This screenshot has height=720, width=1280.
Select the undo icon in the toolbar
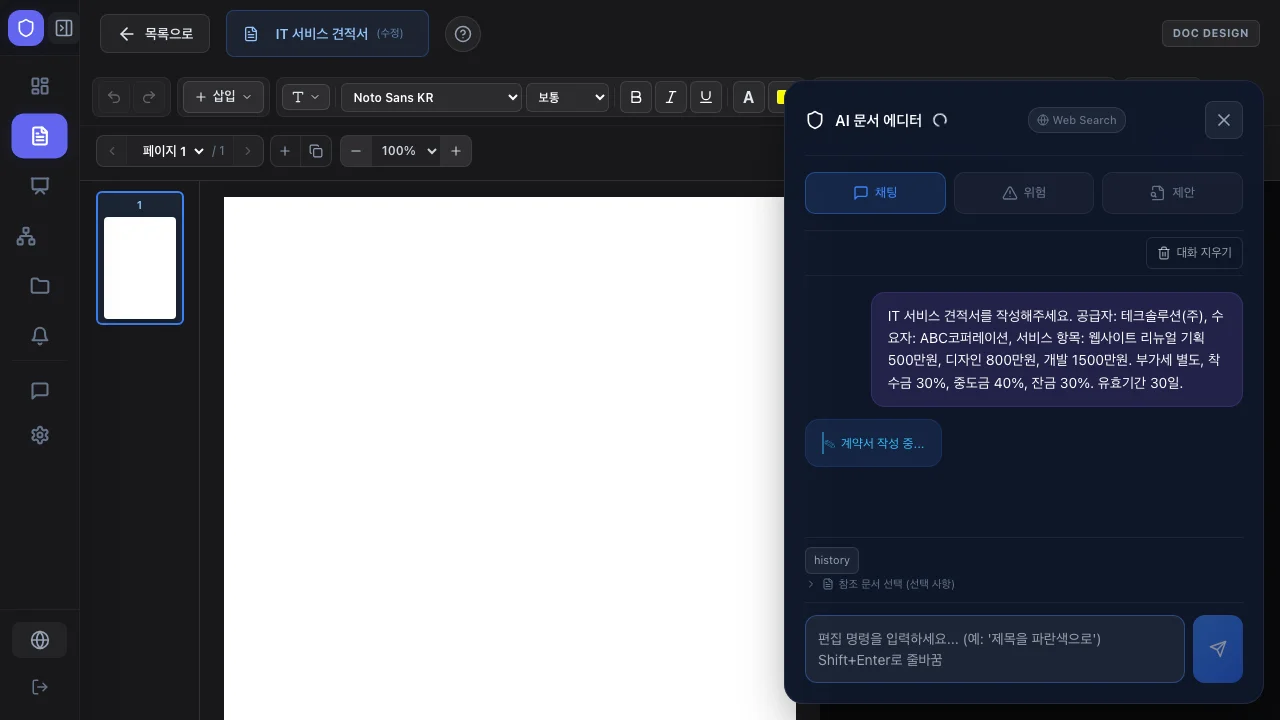(x=113, y=97)
